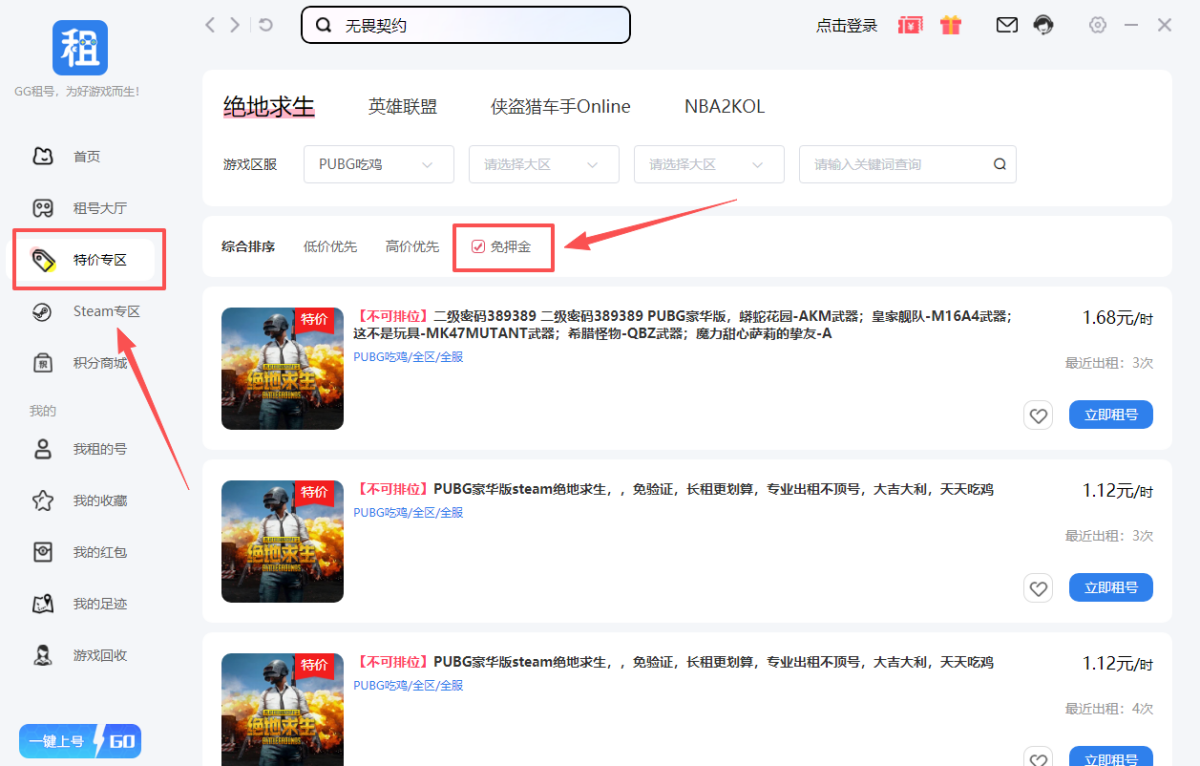Click search magnifier in keyword field

(x=1000, y=164)
